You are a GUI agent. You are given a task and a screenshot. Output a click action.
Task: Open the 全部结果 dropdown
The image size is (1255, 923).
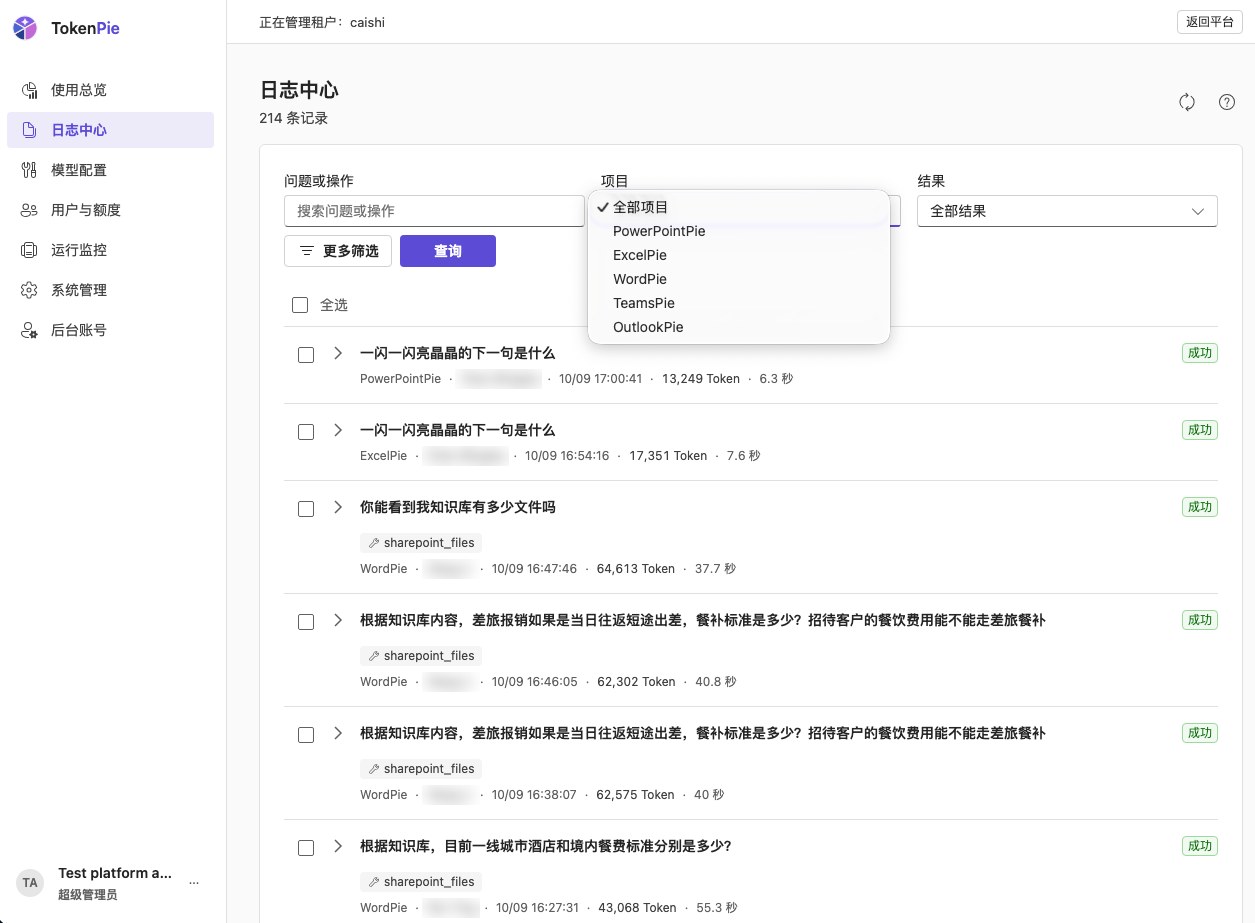tap(1067, 211)
